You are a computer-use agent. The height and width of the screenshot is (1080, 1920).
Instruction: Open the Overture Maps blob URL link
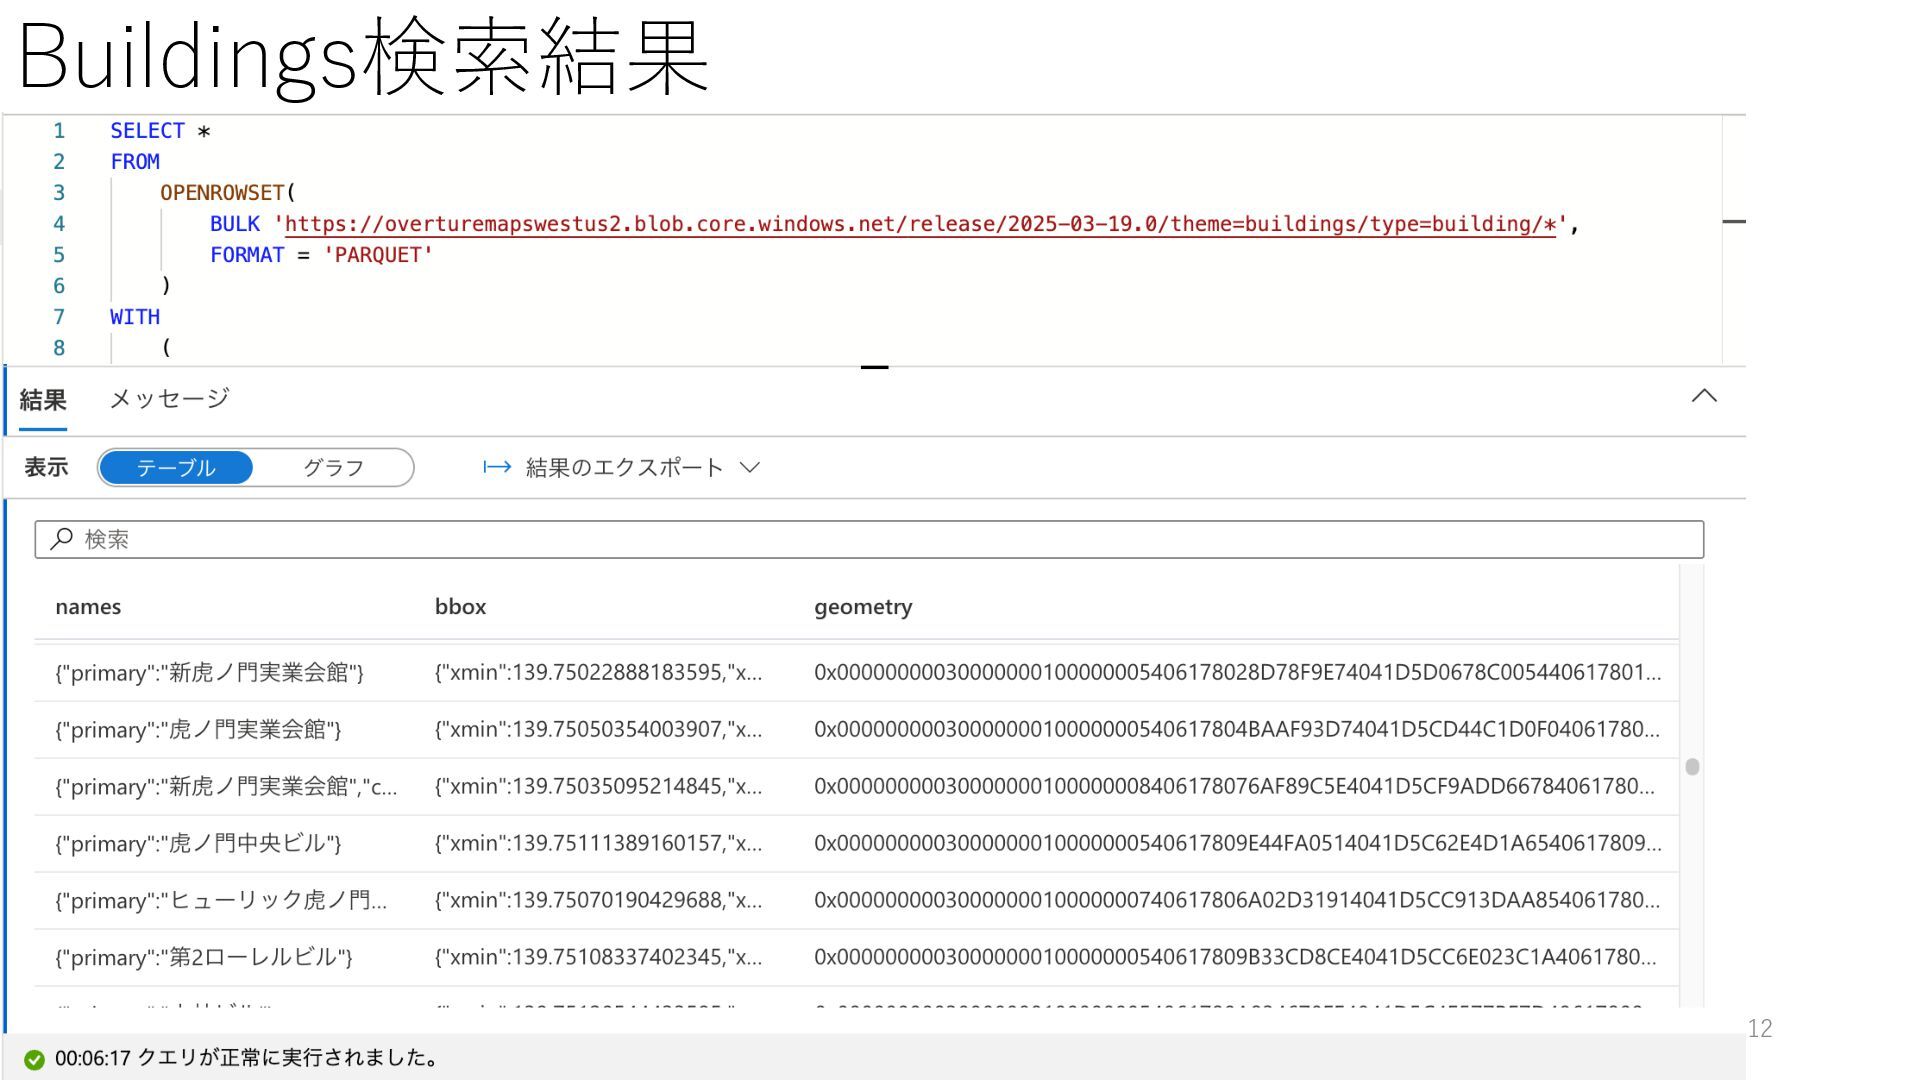pos(920,224)
